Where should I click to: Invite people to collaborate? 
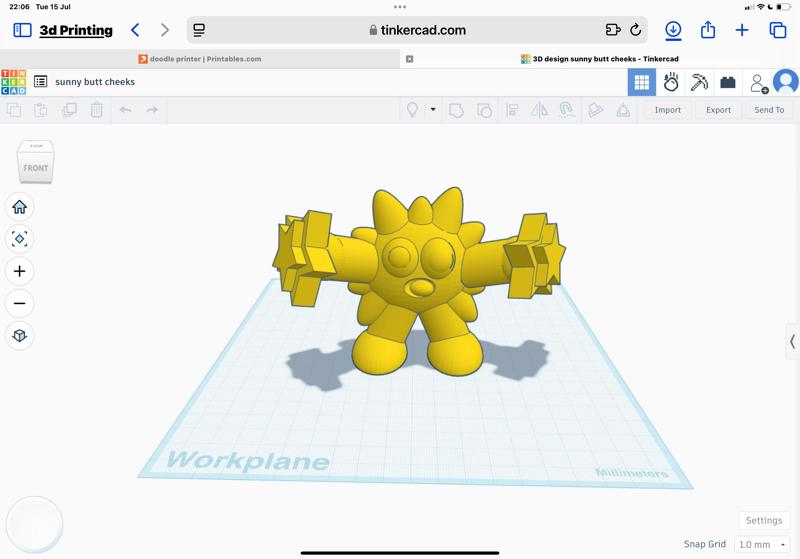coord(759,83)
